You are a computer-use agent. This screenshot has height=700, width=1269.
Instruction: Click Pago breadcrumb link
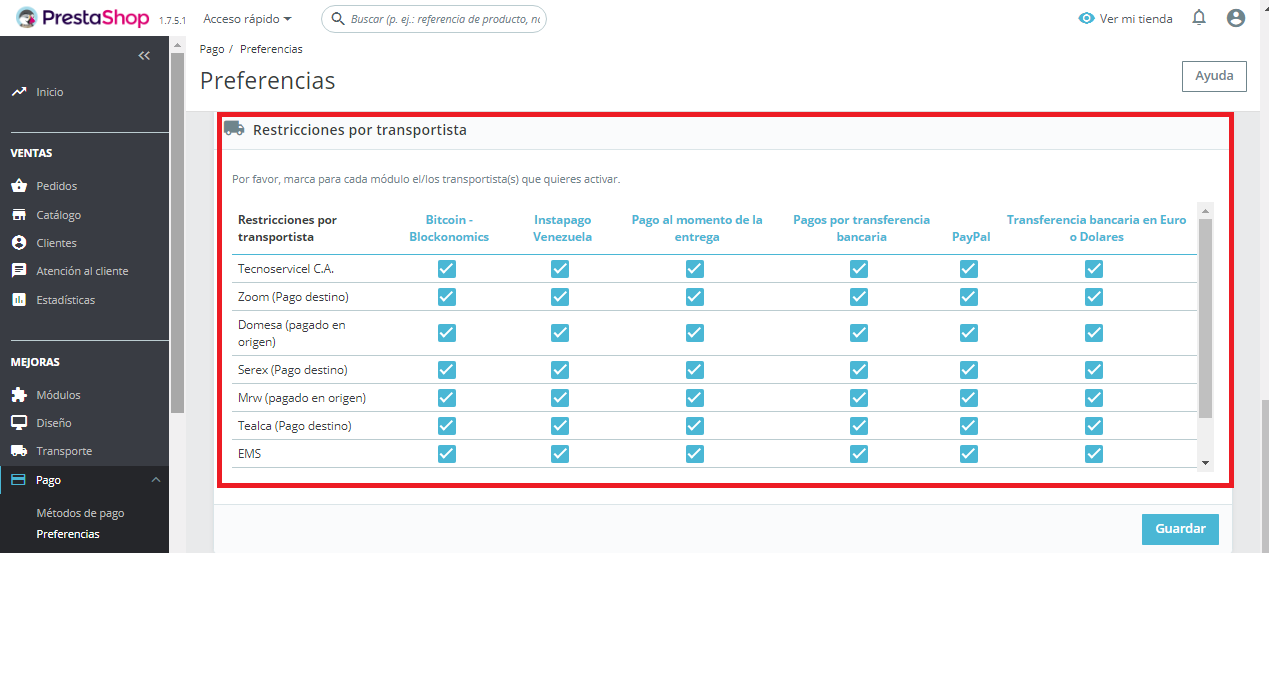[x=212, y=49]
